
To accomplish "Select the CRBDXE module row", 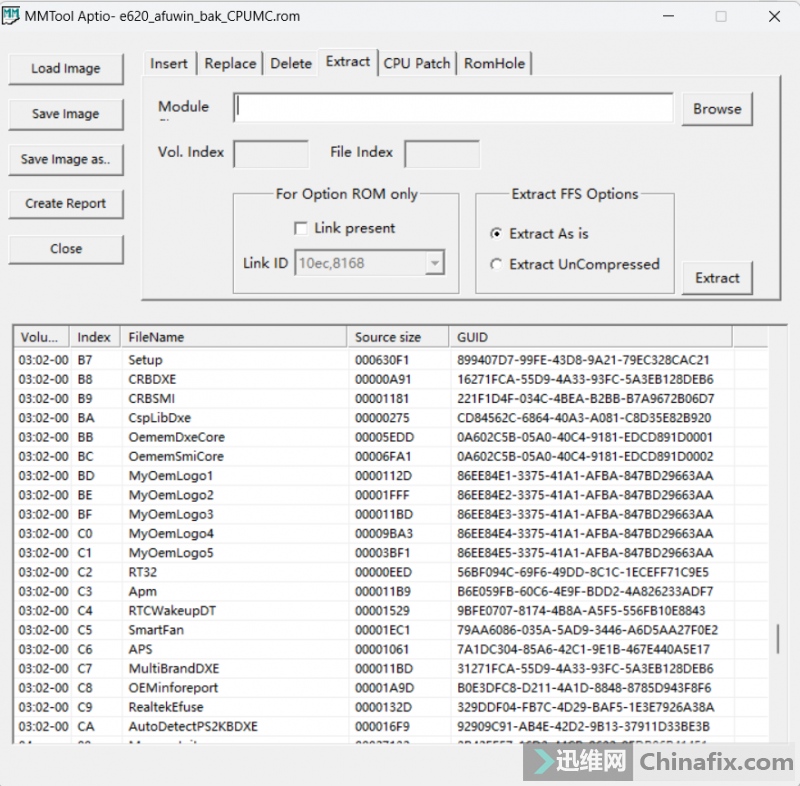I will (x=391, y=379).
